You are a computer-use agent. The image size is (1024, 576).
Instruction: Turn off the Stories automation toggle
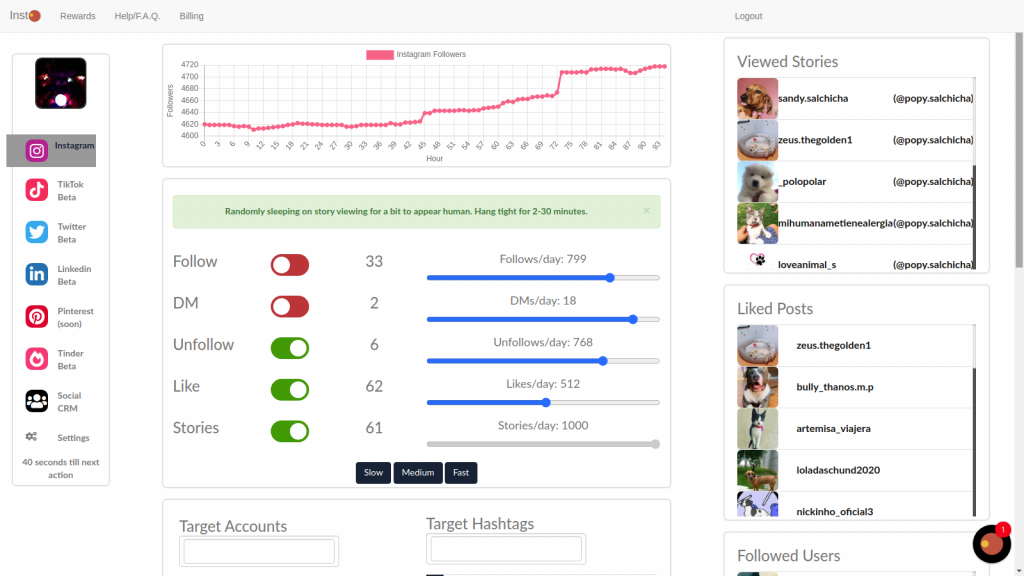tap(290, 431)
